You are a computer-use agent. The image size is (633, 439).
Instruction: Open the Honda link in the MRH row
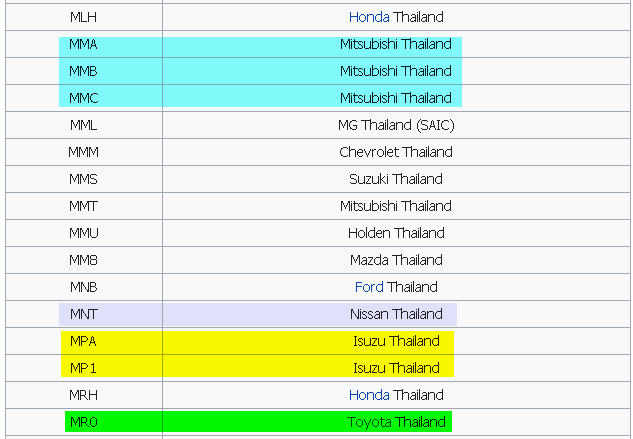coord(369,395)
